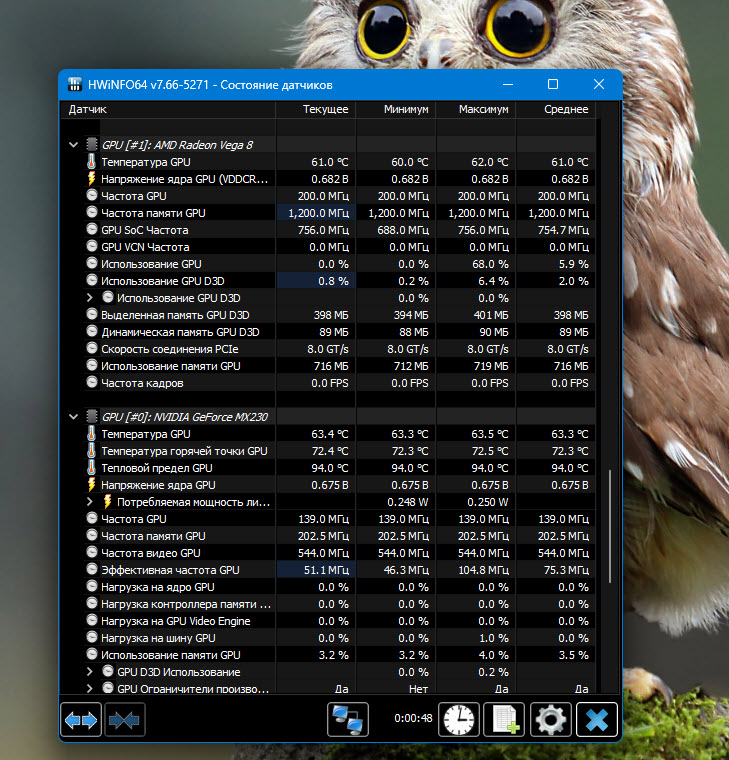Click the 1,200.0 МГц current value cell
The image size is (729, 760).
pyautogui.click(x=316, y=213)
